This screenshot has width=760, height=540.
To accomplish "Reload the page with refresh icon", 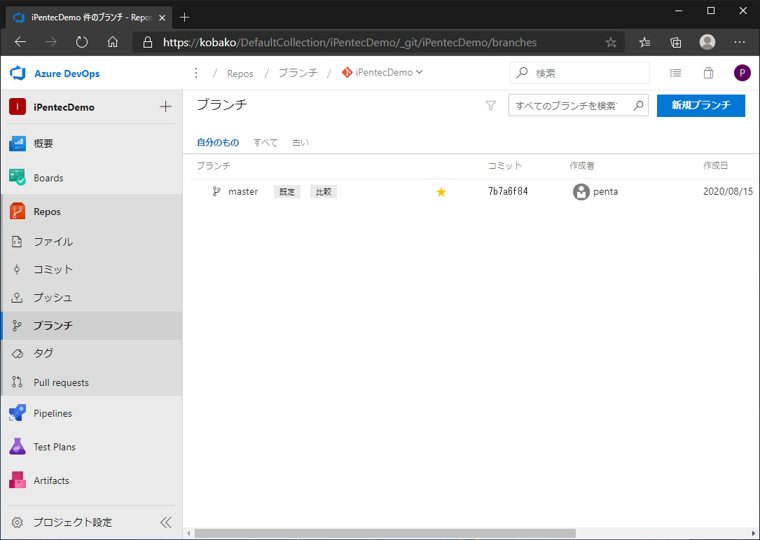I will tap(81, 42).
